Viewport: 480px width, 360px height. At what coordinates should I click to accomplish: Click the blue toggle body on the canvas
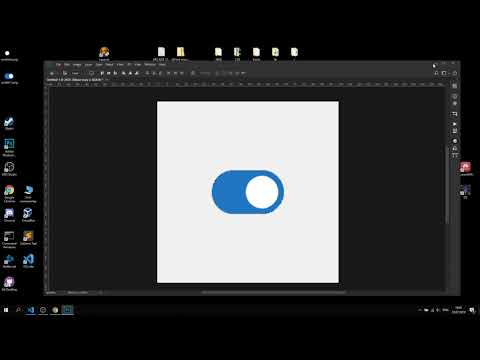click(228, 192)
